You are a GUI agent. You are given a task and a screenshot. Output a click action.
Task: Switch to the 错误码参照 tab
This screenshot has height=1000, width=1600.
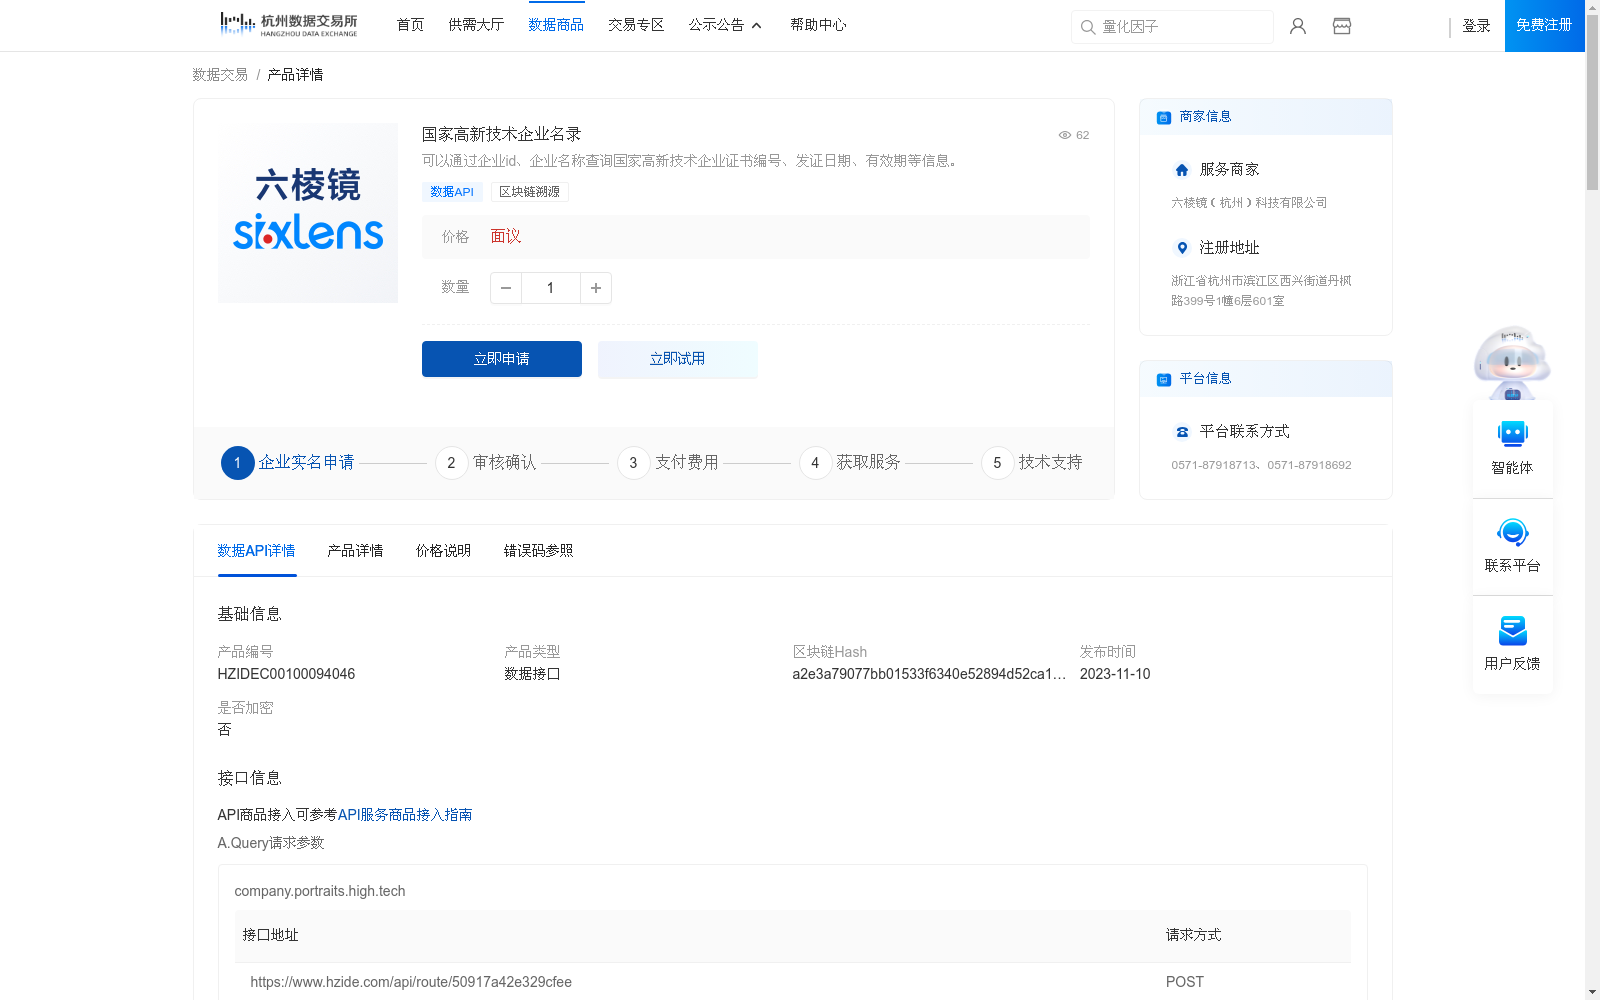coord(538,550)
